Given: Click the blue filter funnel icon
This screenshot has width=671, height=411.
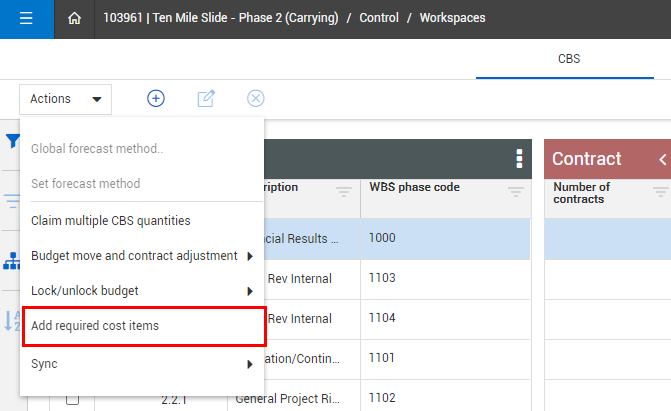Looking at the screenshot, I should [12, 142].
